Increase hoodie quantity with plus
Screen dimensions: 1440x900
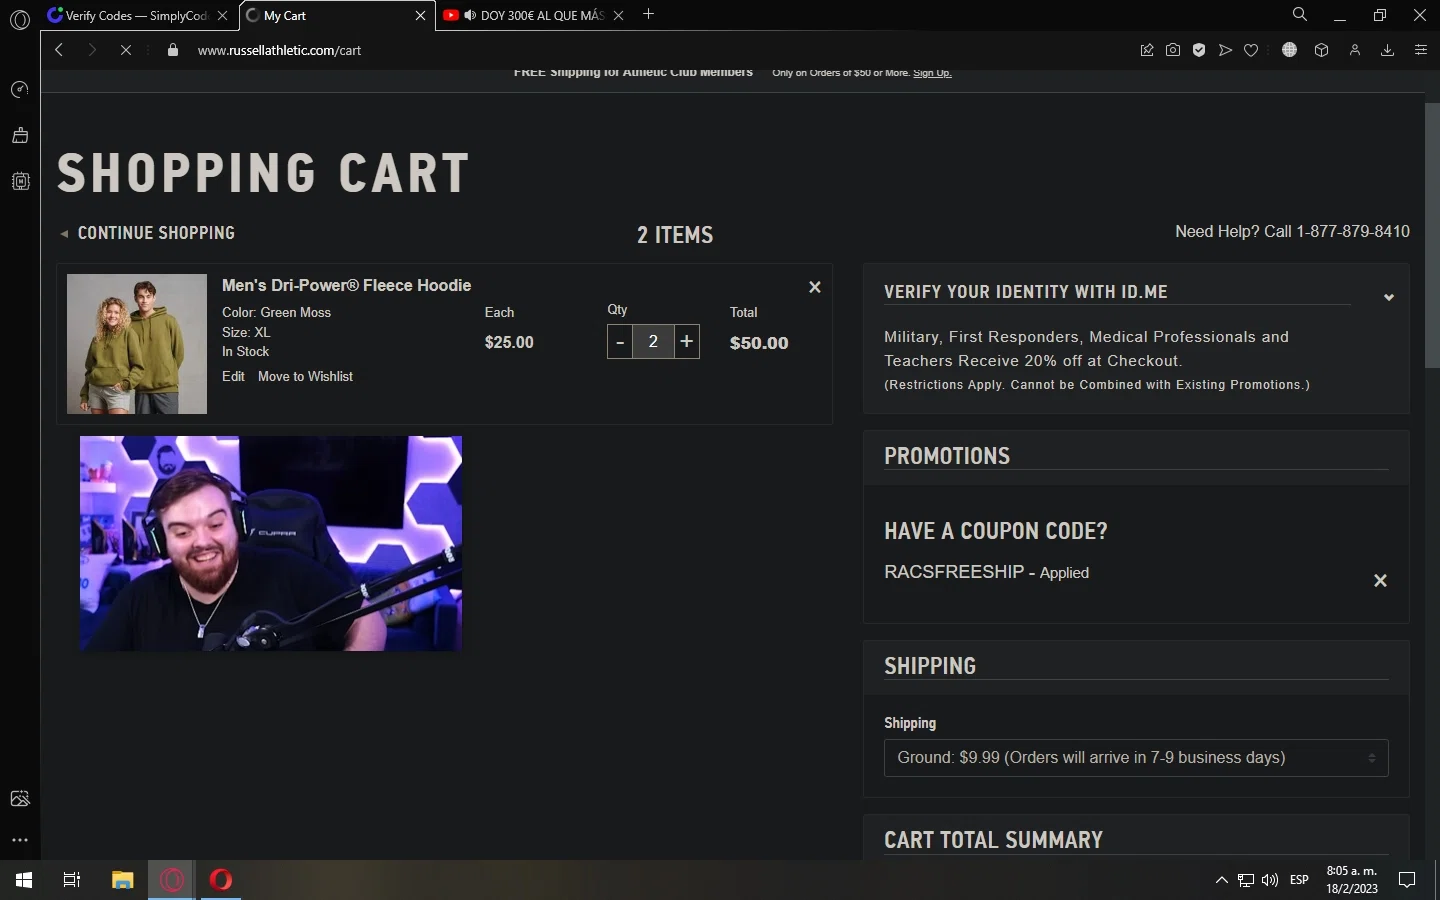click(x=687, y=342)
